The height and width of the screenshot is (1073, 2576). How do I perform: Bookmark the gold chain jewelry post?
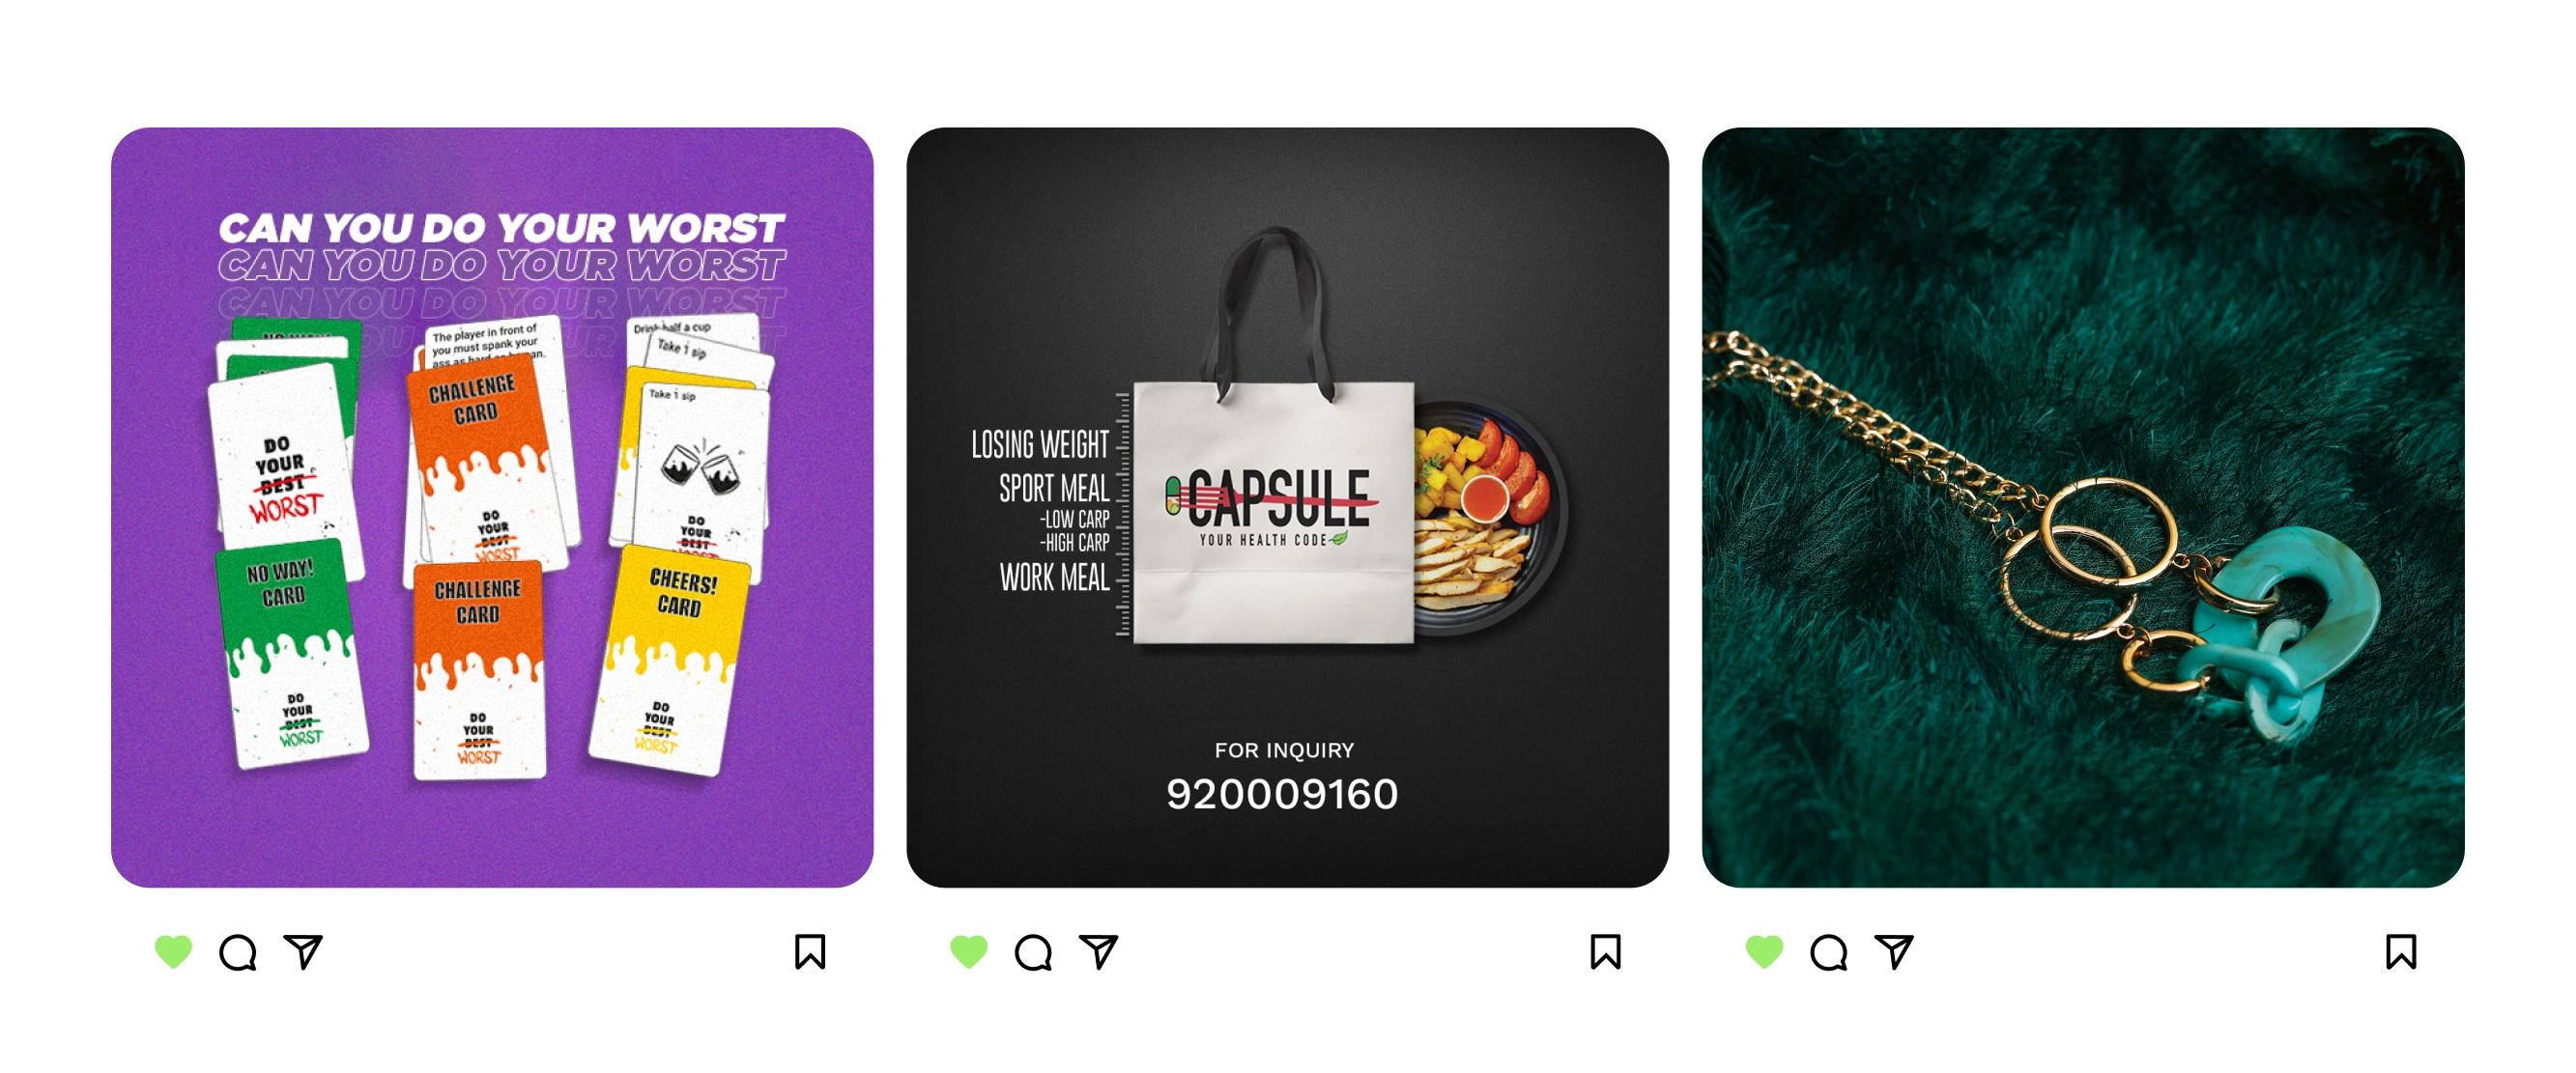pyautogui.click(x=2401, y=952)
